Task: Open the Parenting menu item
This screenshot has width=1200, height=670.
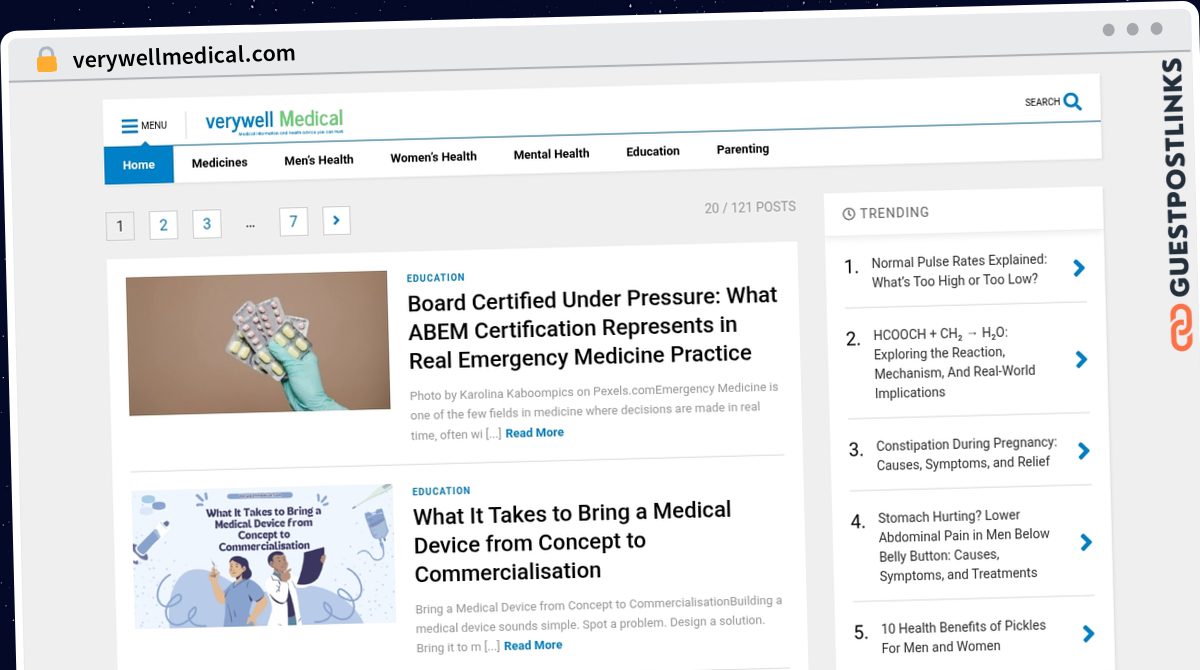Action: pyautogui.click(x=743, y=149)
